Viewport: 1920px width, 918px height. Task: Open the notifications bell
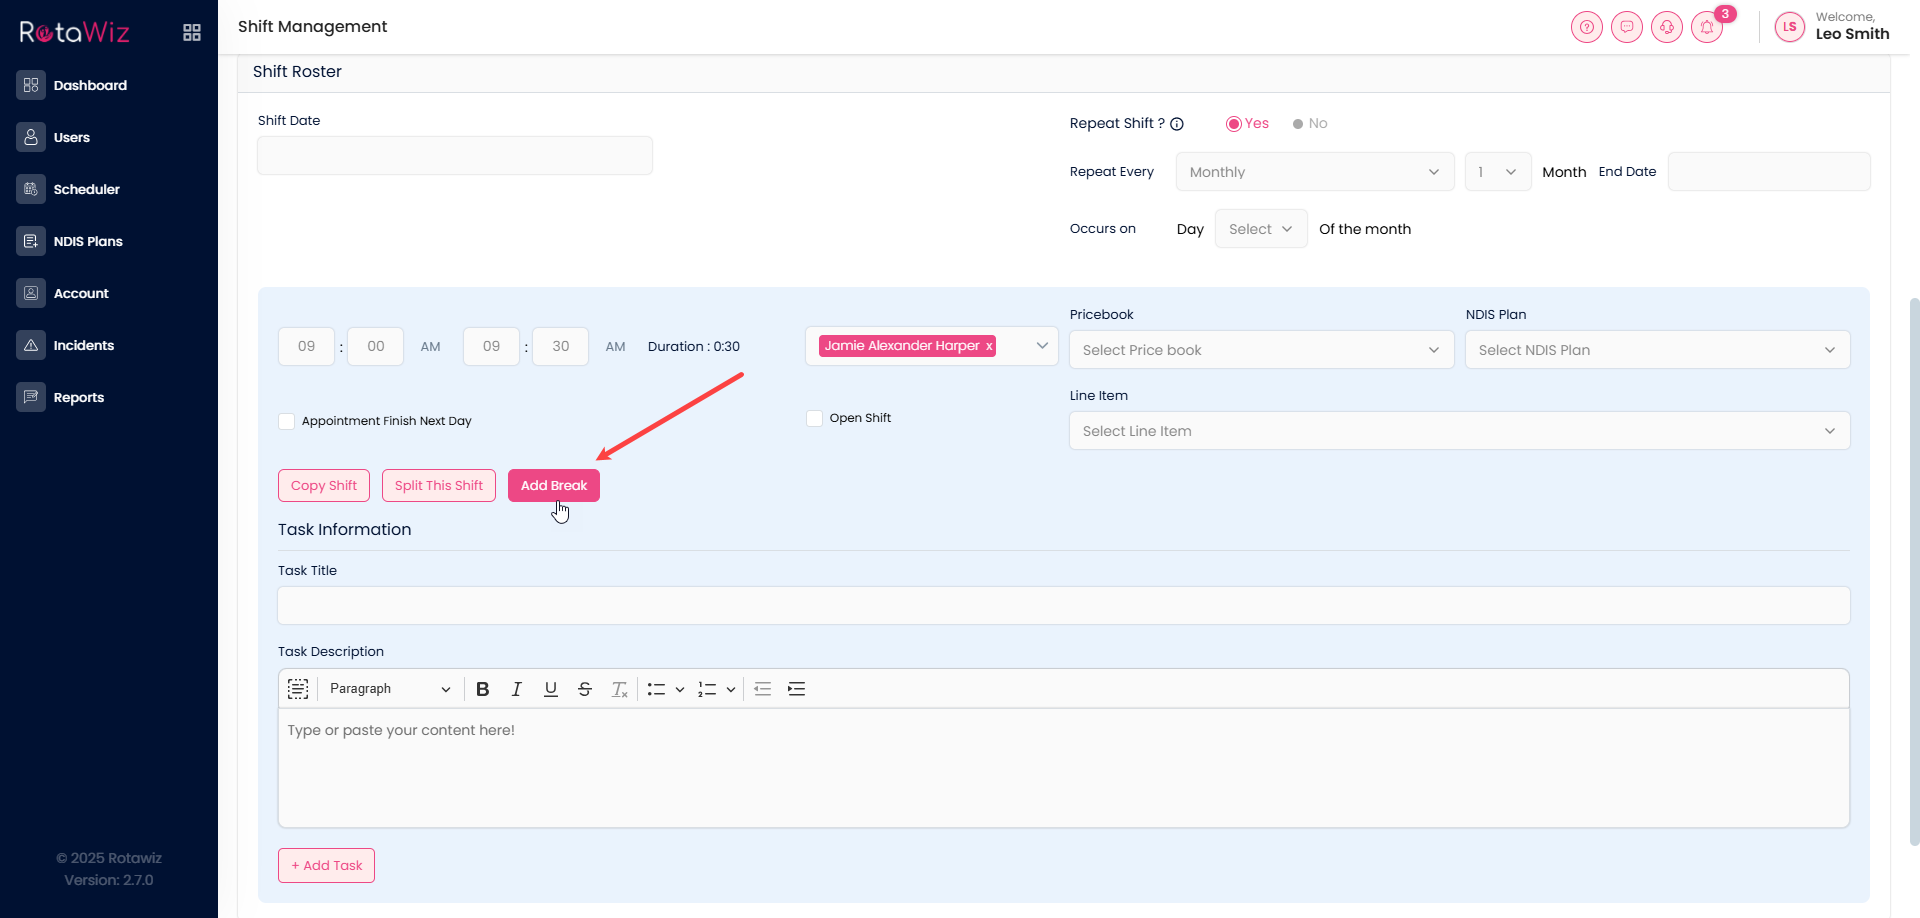click(1707, 27)
